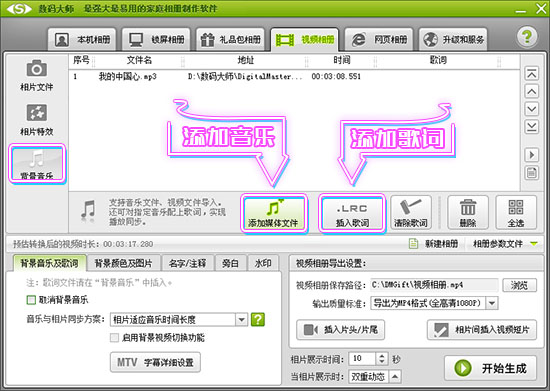This screenshot has height=391, width=550.
Task: Select the 我的中国心.mp3 list row
Action: point(294,76)
